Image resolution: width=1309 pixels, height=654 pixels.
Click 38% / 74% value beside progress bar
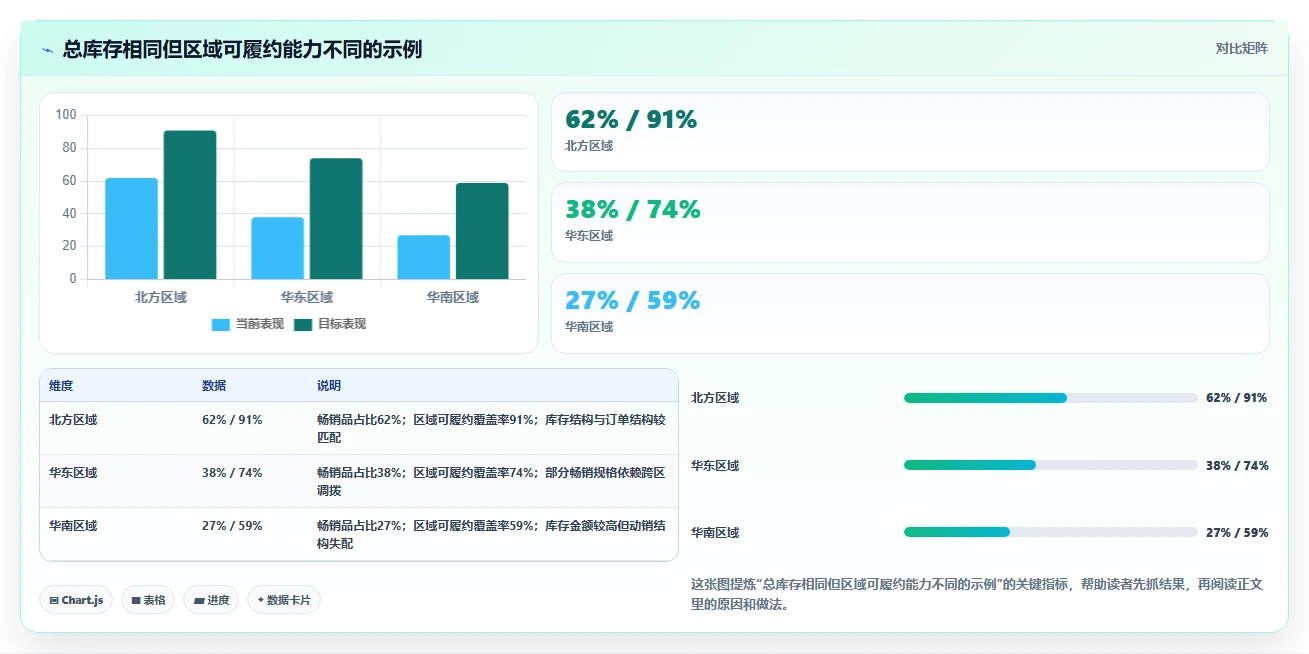pyautogui.click(x=1237, y=465)
